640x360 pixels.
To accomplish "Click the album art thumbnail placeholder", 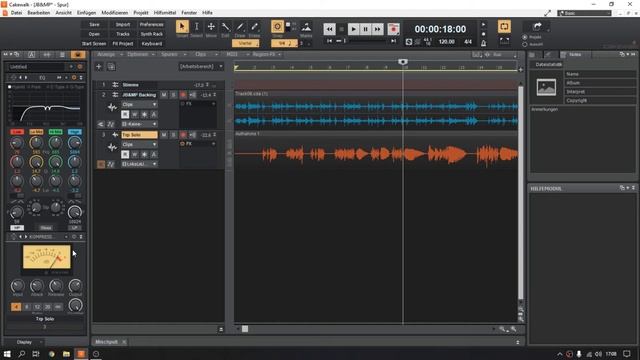I will point(546,87).
